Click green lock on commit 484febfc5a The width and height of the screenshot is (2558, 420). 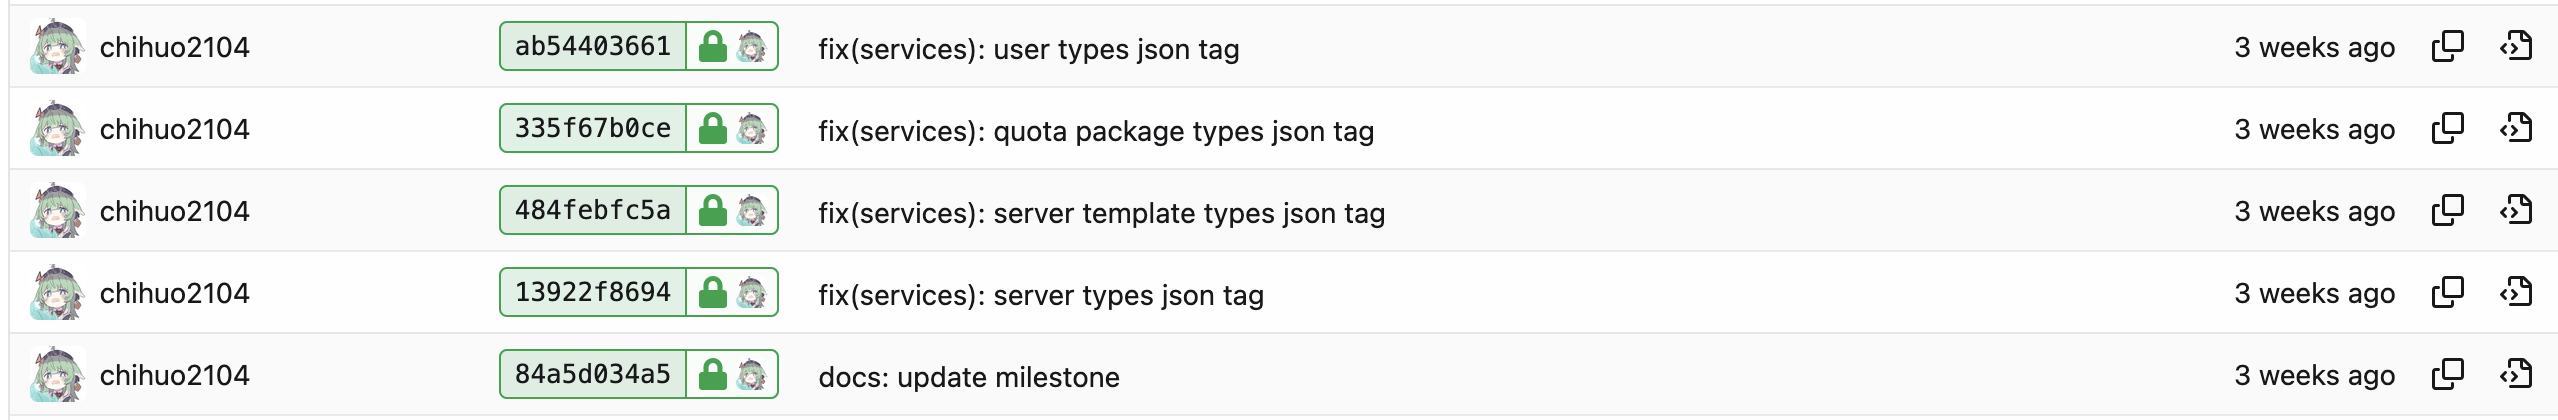click(713, 210)
